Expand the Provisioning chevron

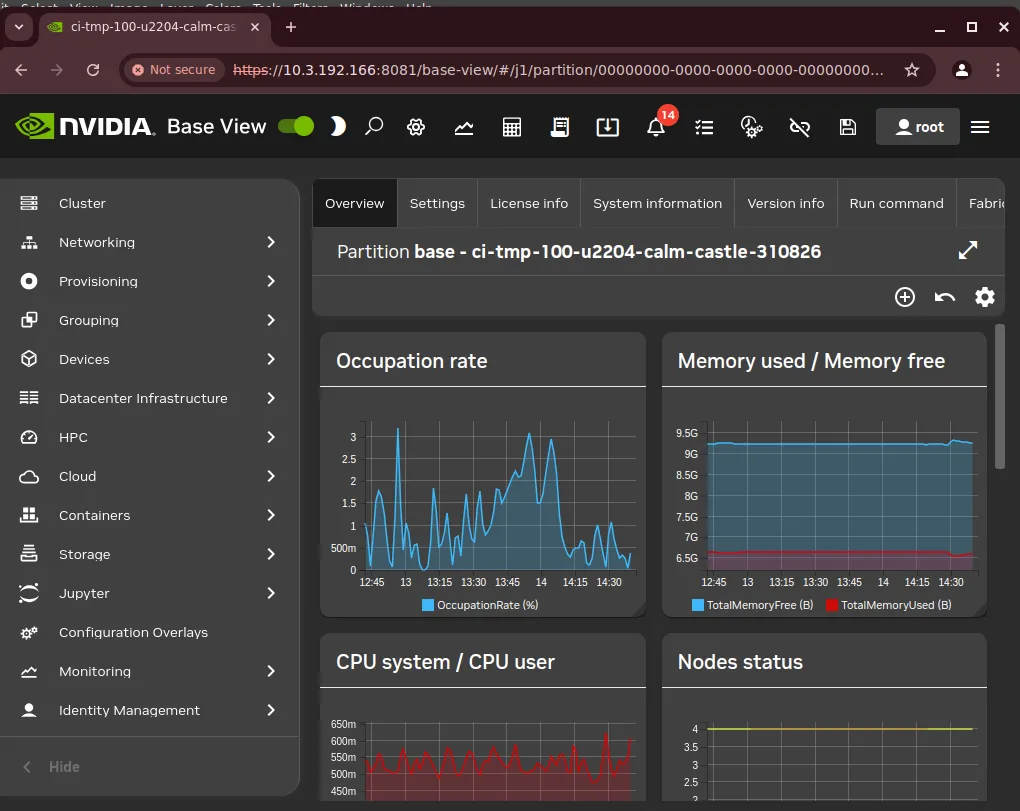pyautogui.click(x=271, y=281)
